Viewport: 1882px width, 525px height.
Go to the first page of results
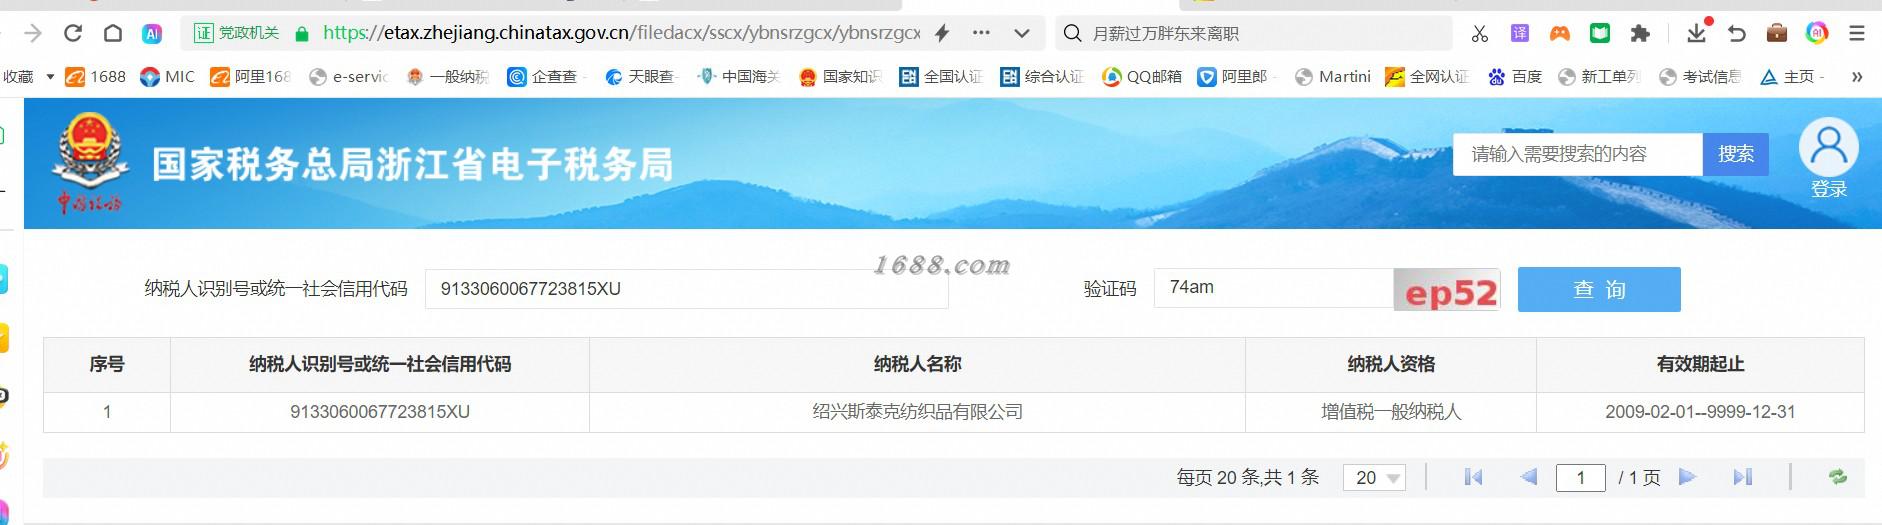(x=1473, y=477)
